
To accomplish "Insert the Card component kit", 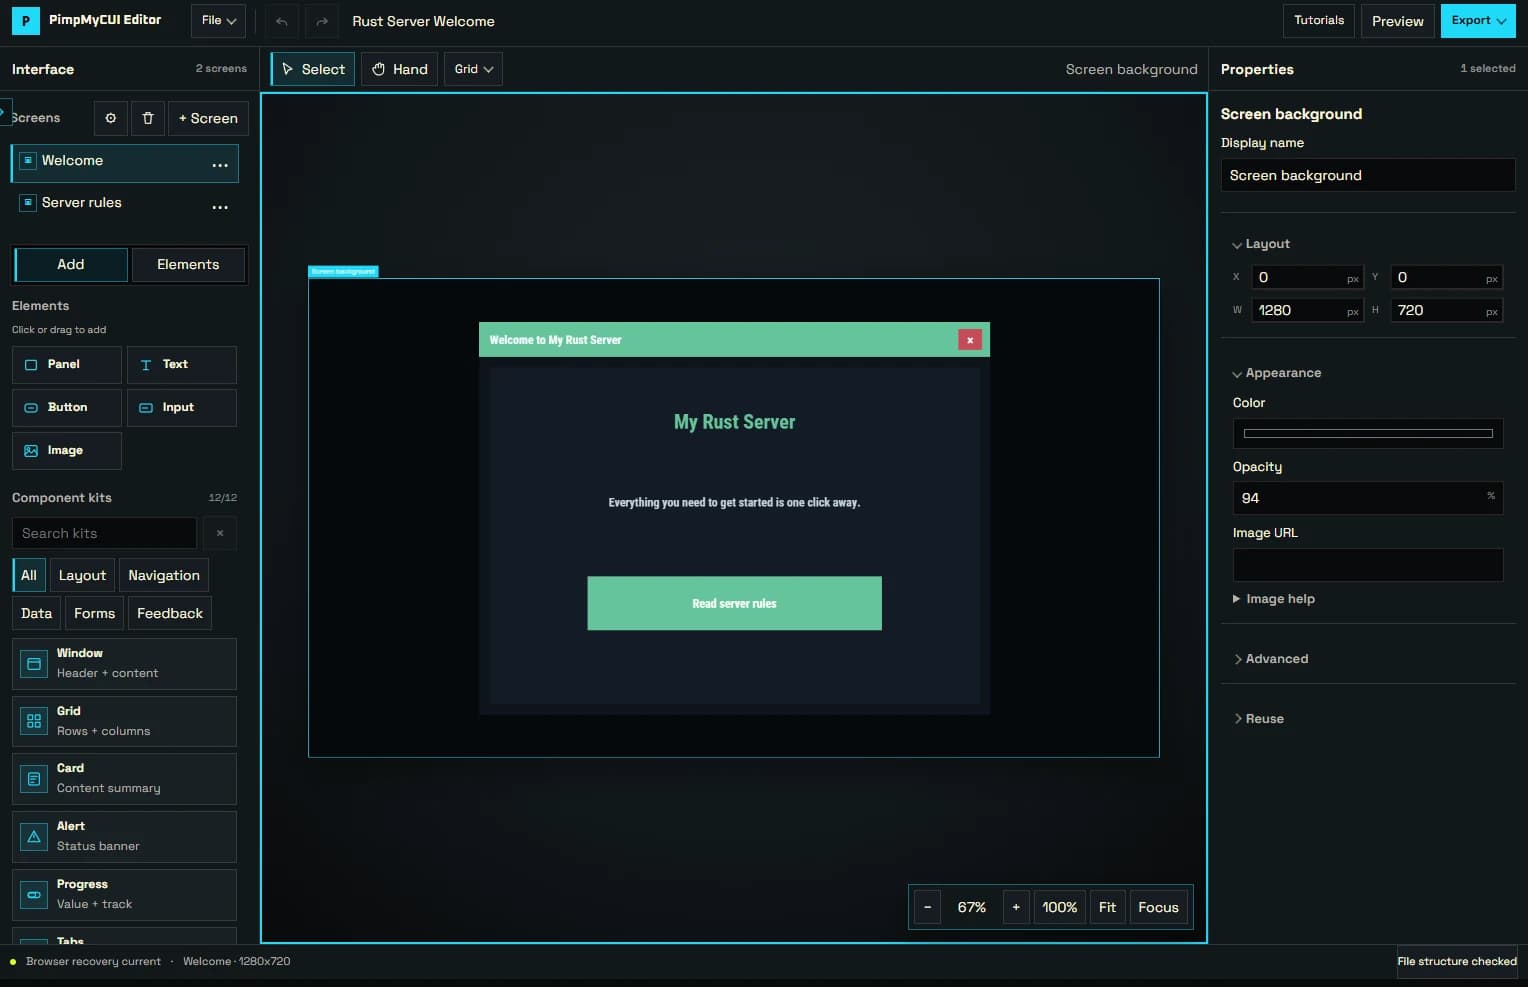I will pyautogui.click(x=124, y=779).
